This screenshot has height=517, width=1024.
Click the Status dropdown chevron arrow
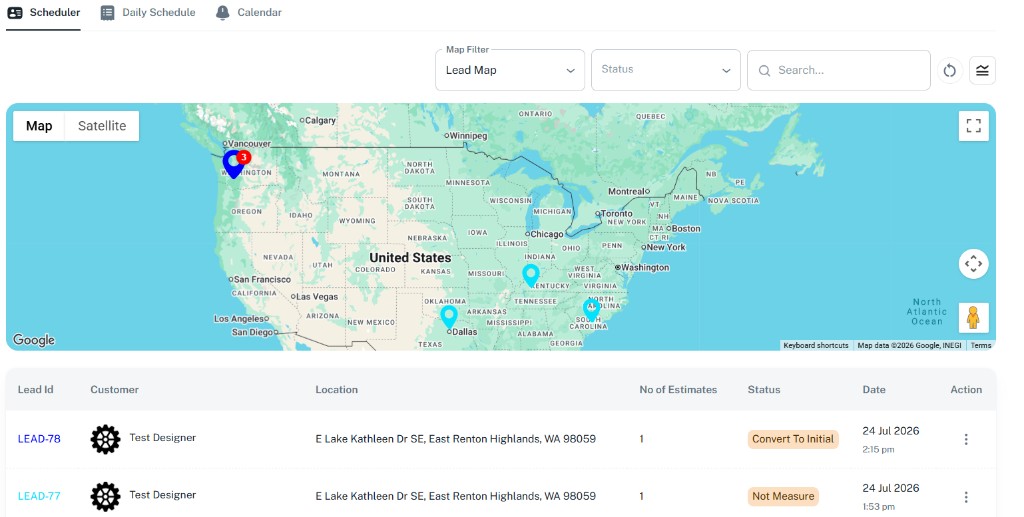pyautogui.click(x=726, y=70)
